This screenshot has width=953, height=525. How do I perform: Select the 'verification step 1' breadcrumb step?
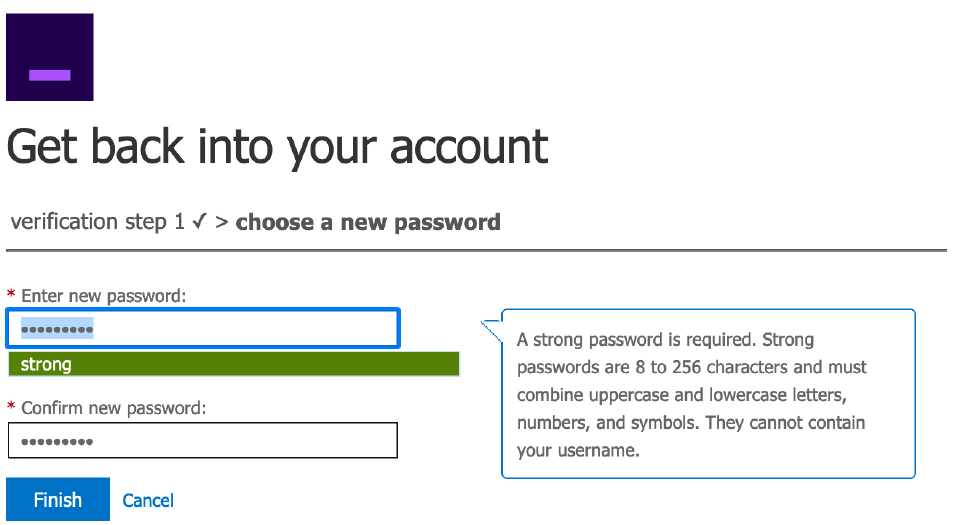97,222
